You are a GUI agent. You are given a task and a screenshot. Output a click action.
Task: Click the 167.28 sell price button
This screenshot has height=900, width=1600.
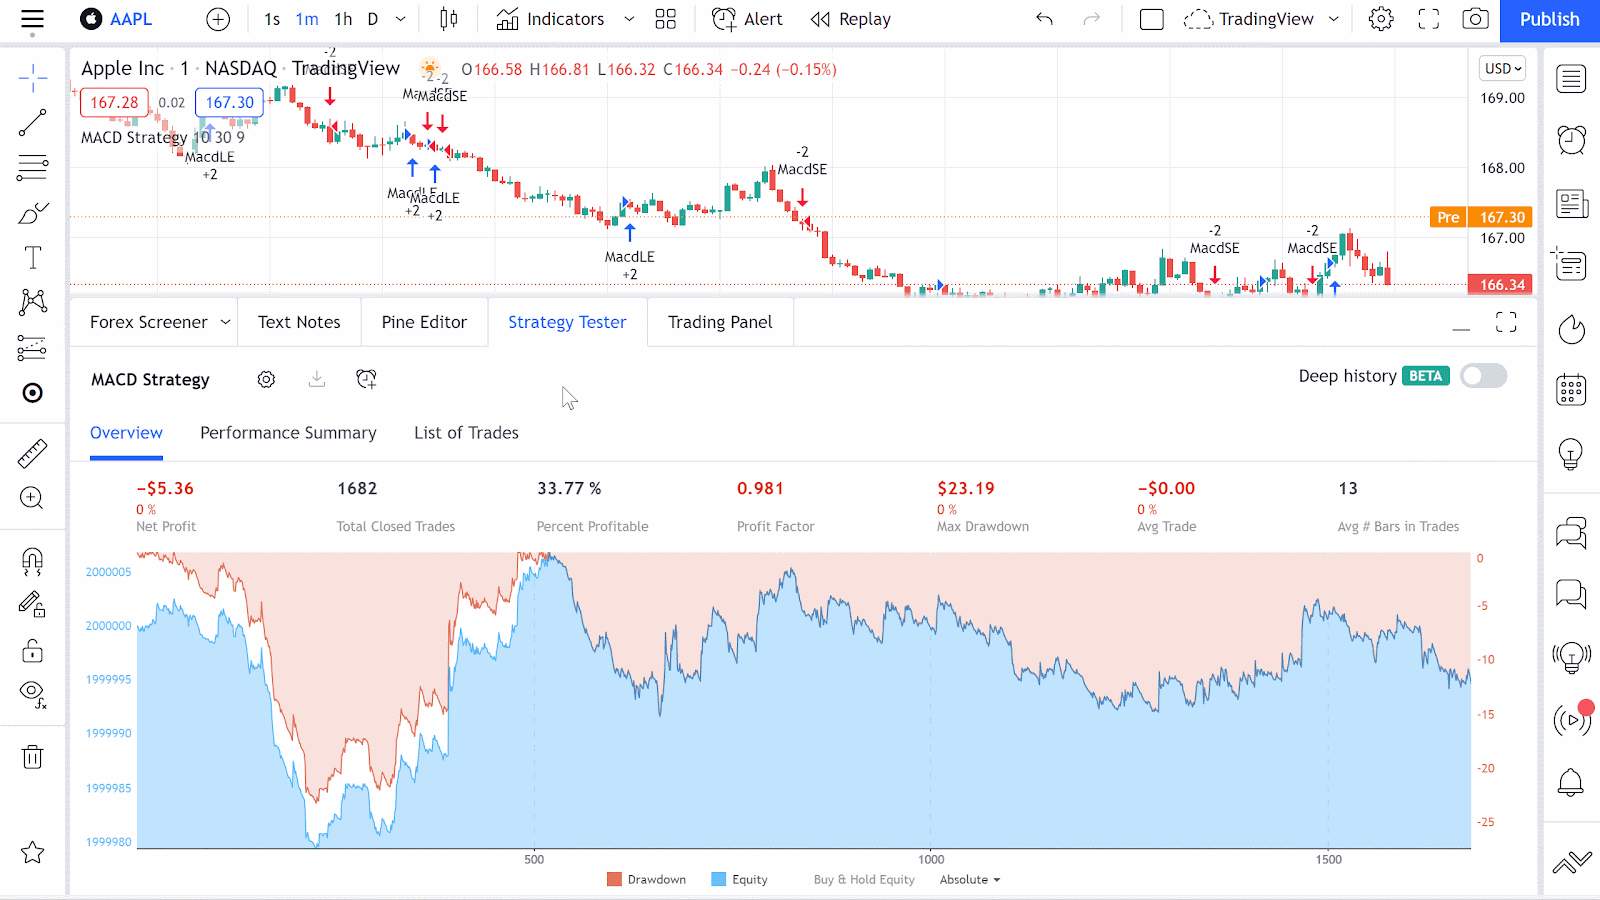coord(114,102)
